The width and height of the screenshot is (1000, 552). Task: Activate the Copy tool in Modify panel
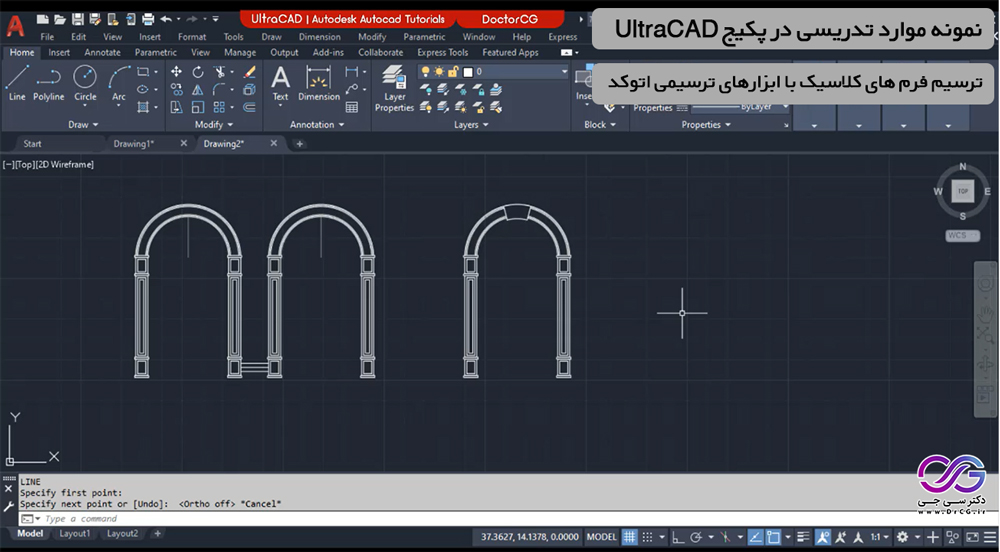(x=176, y=89)
